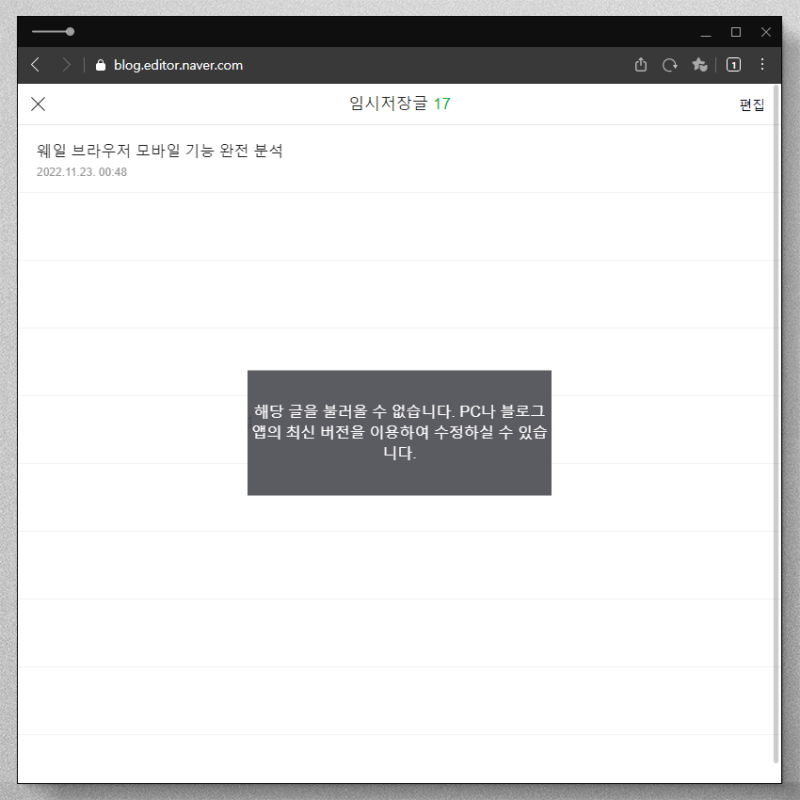Screen dimensions: 800x800
Task: Reload the page with the refresh icon
Action: [670, 65]
